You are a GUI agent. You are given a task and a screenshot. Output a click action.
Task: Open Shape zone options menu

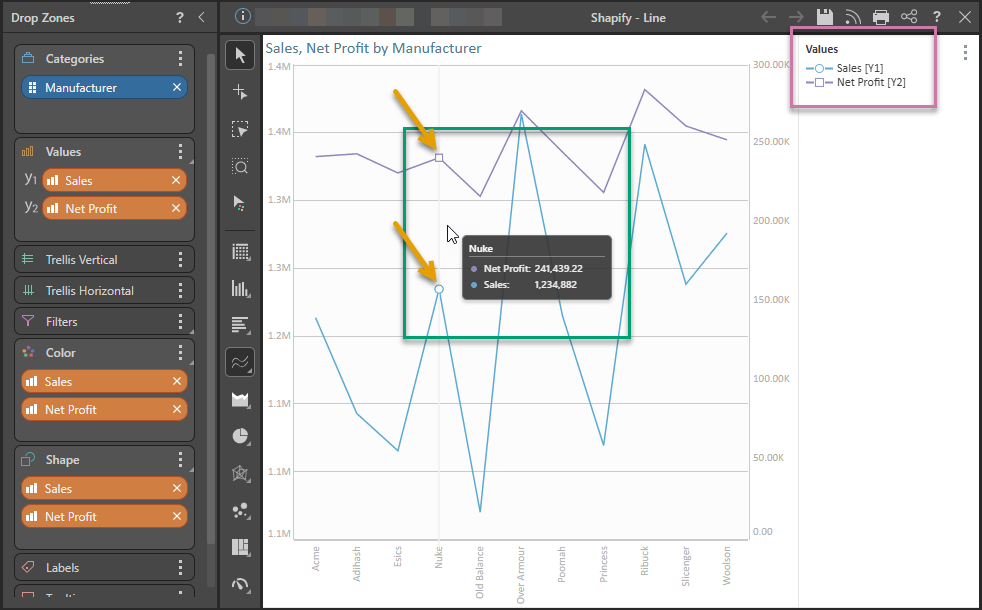(x=180, y=460)
